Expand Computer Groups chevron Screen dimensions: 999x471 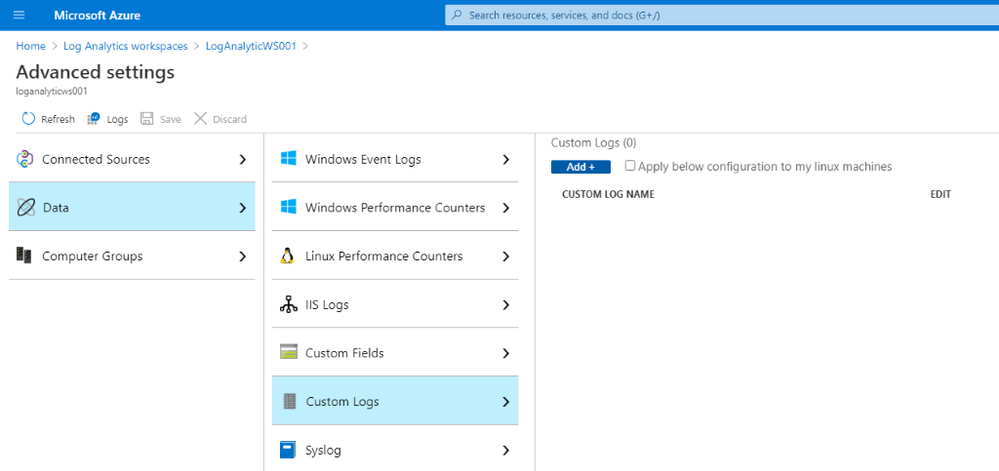click(x=243, y=256)
